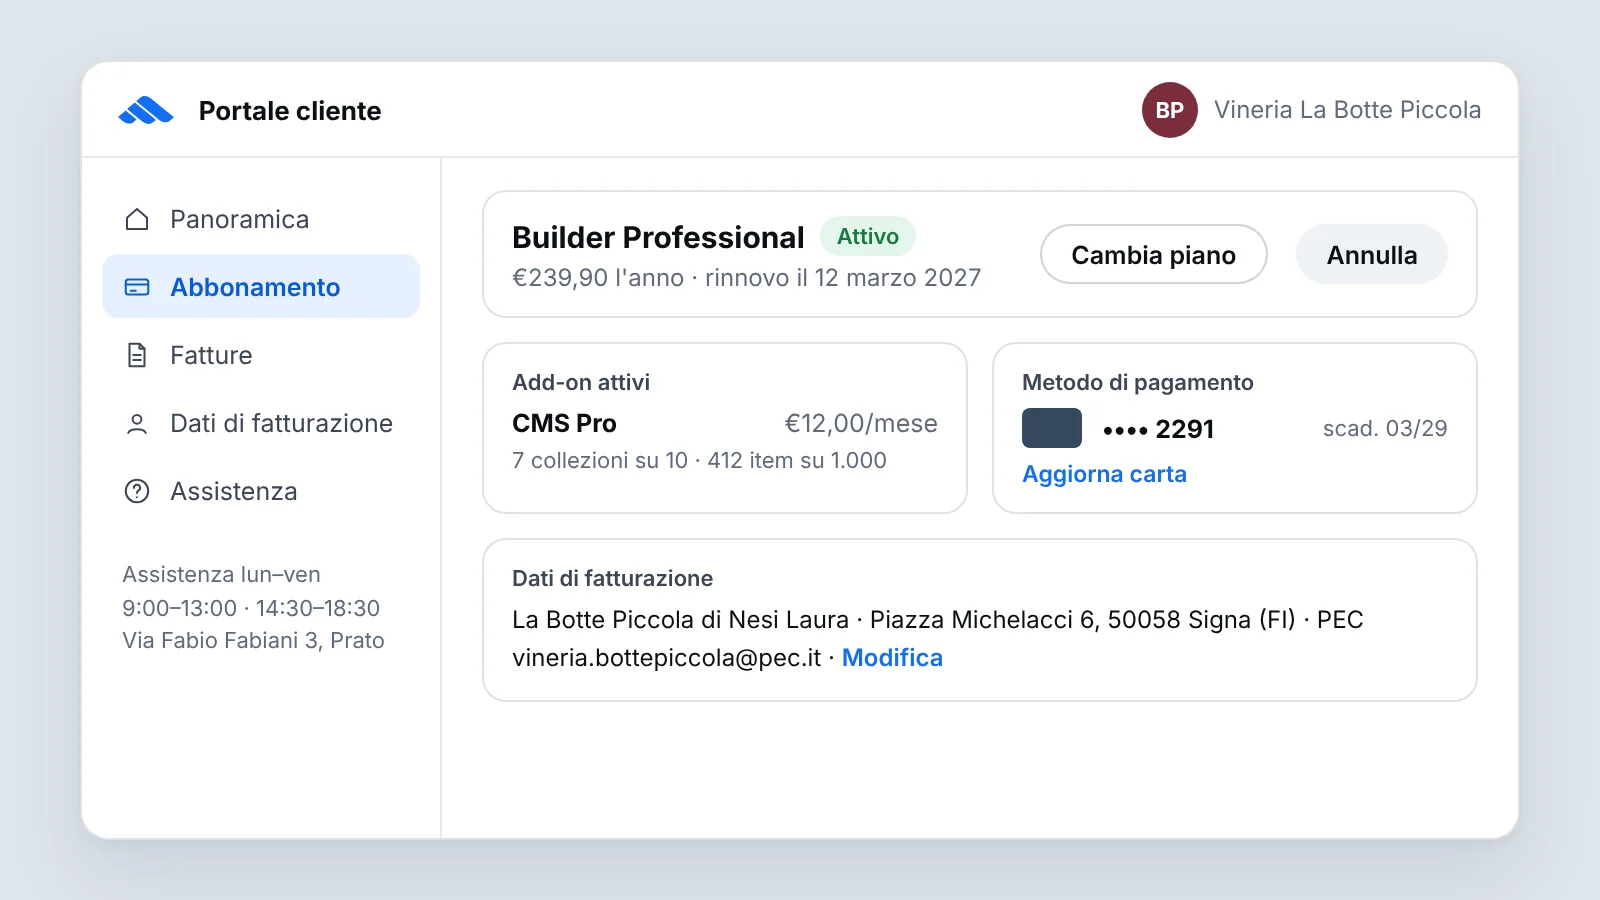The image size is (1600, 900).
Task: Click the Aggiorna carta link
Action: pyautogui.click(x=1104, y=474)
